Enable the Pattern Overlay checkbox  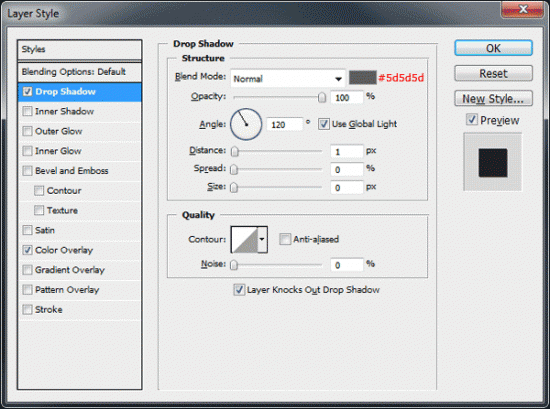[27, 290]
